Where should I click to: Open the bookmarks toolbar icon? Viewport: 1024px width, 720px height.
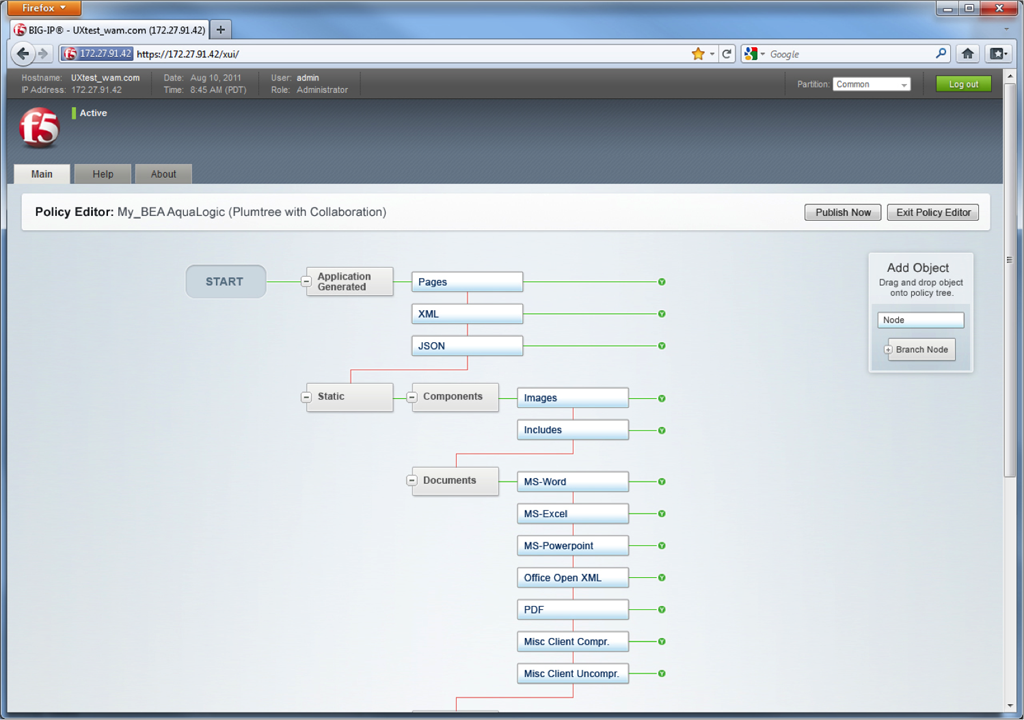(997, 54)
